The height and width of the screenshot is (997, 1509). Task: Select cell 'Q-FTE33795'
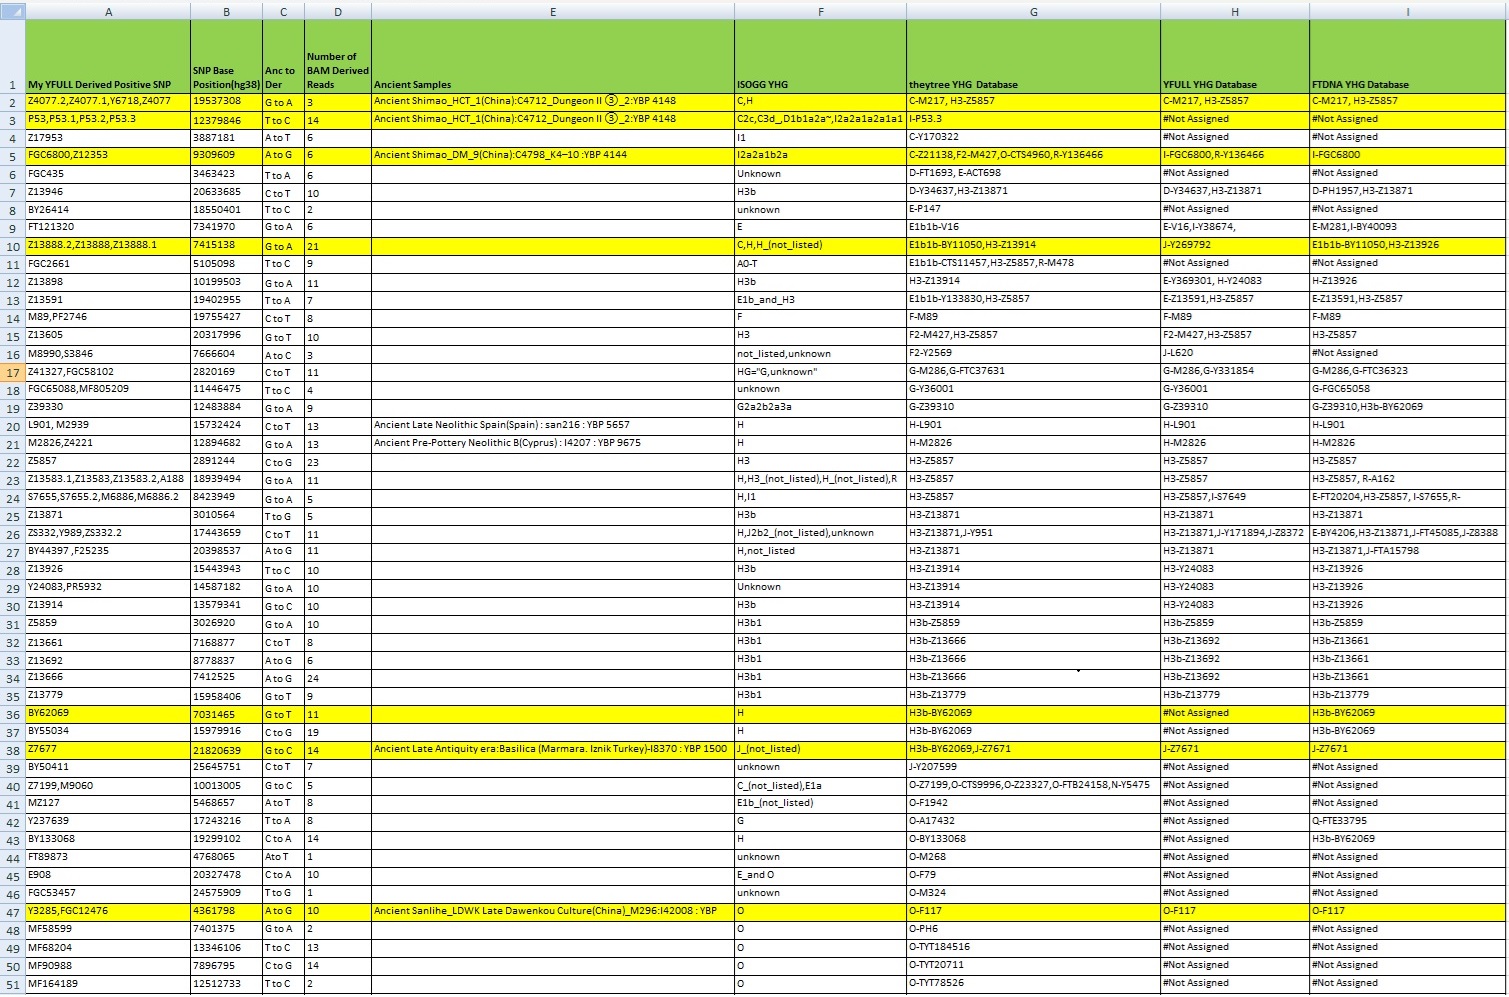tap(1408, 821)
